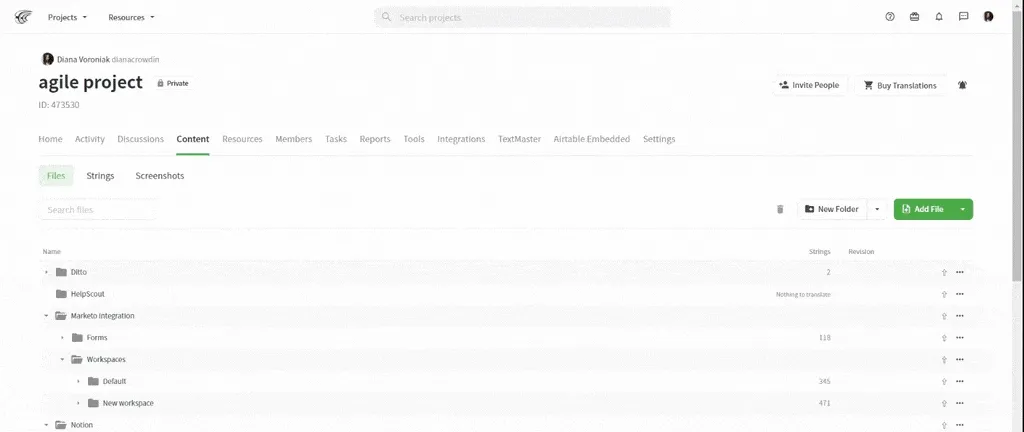Click priority arrow in Ditto row

[x=944, y=273]
